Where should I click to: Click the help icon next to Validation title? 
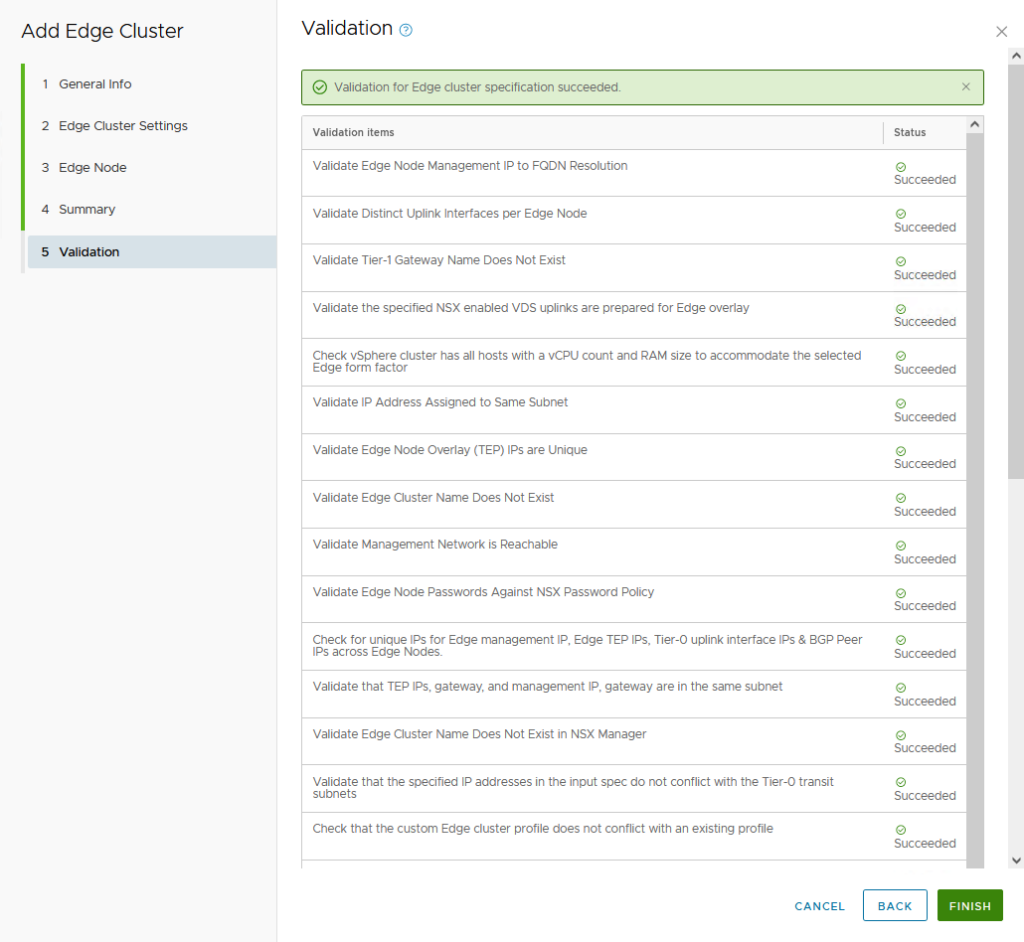[406, 30]
